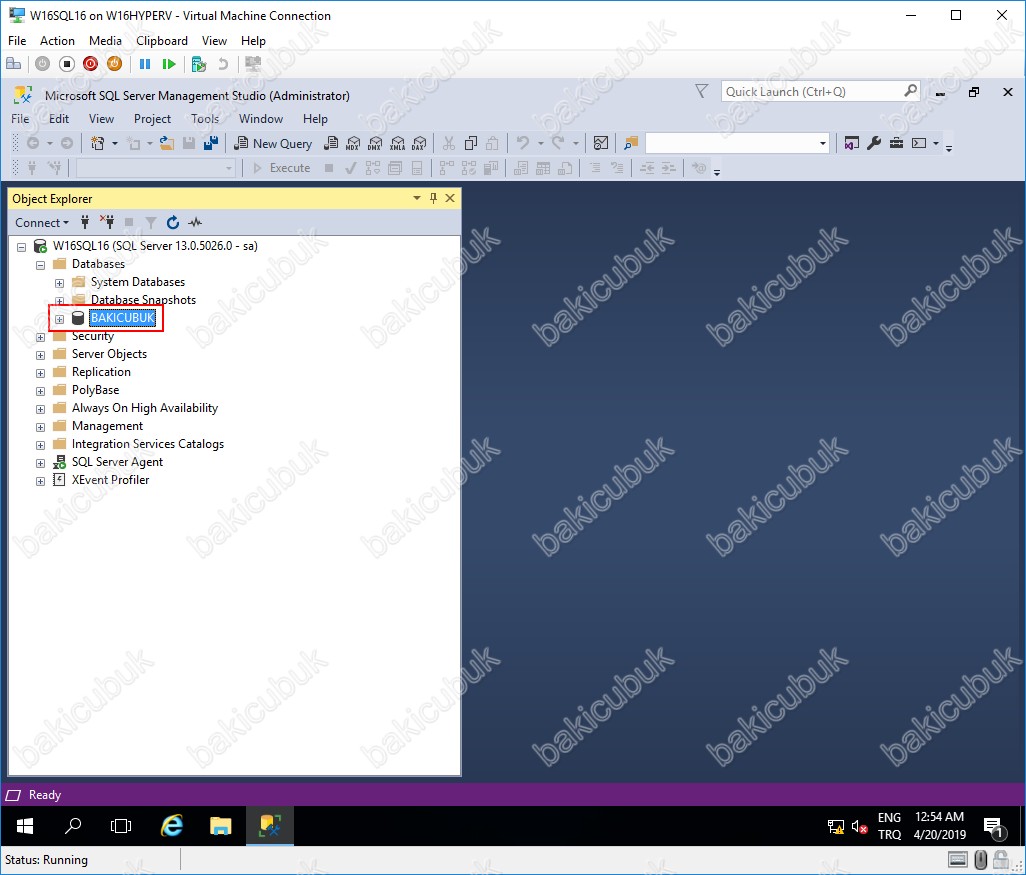Refresh the Object Explorer tree

[173, 223]
